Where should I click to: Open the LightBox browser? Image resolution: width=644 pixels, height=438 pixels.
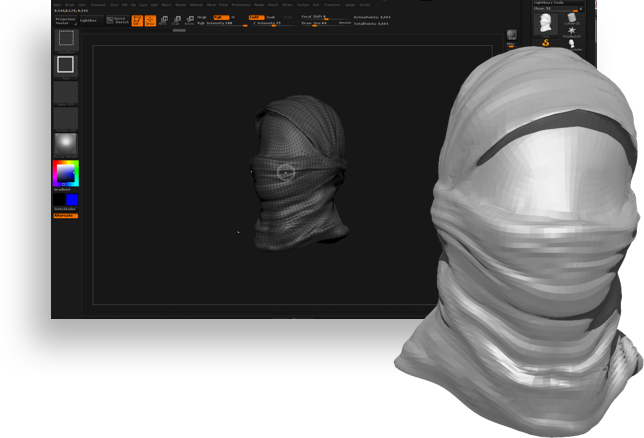[89, 20]
